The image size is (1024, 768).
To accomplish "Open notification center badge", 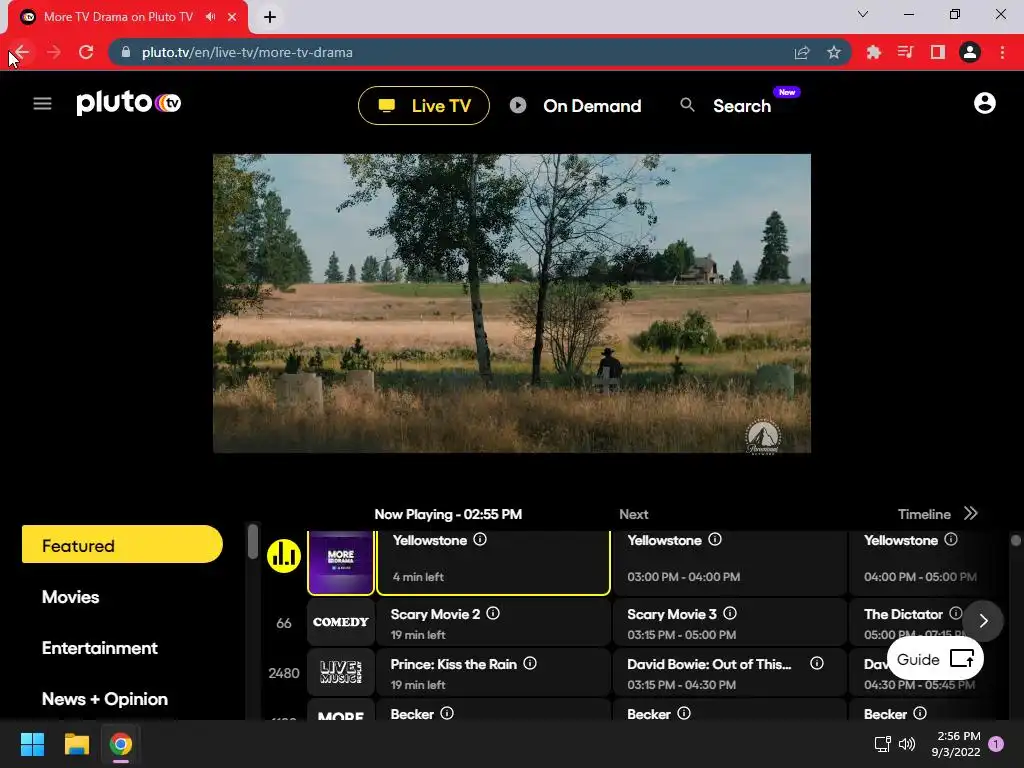I will tap(996, 744).
